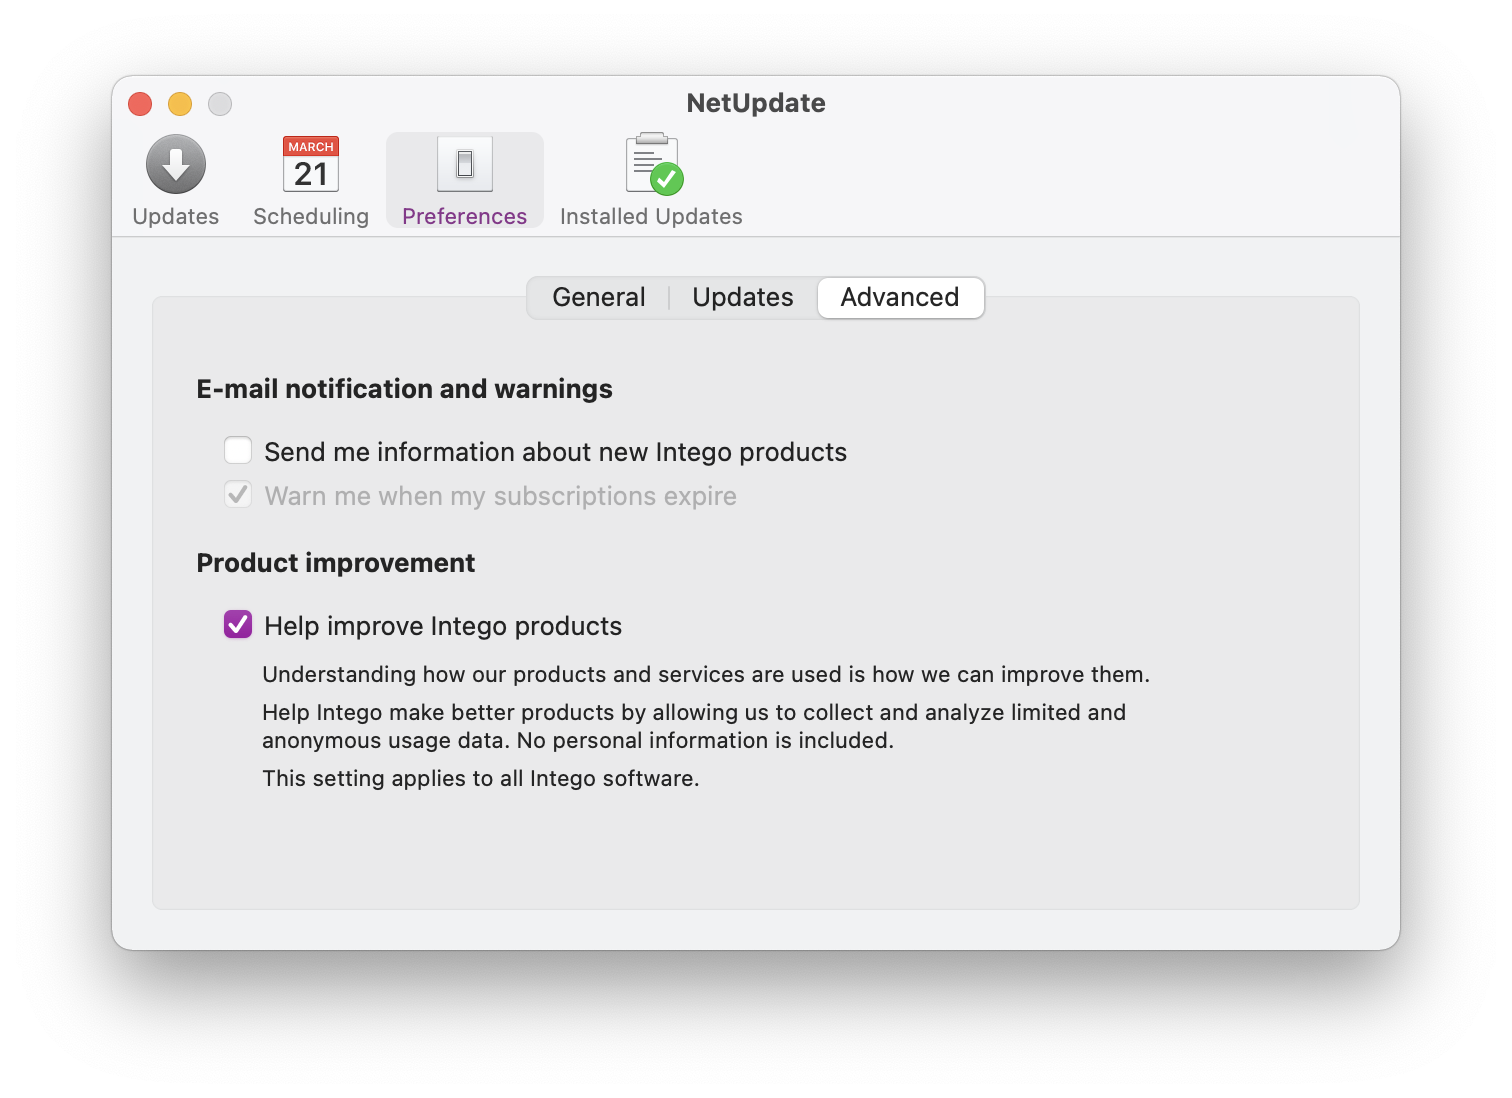This screenshot has width=1512, height=1098.
Task: Switch to the General tab
Action: pyautogui.click(x=599, y=297)
